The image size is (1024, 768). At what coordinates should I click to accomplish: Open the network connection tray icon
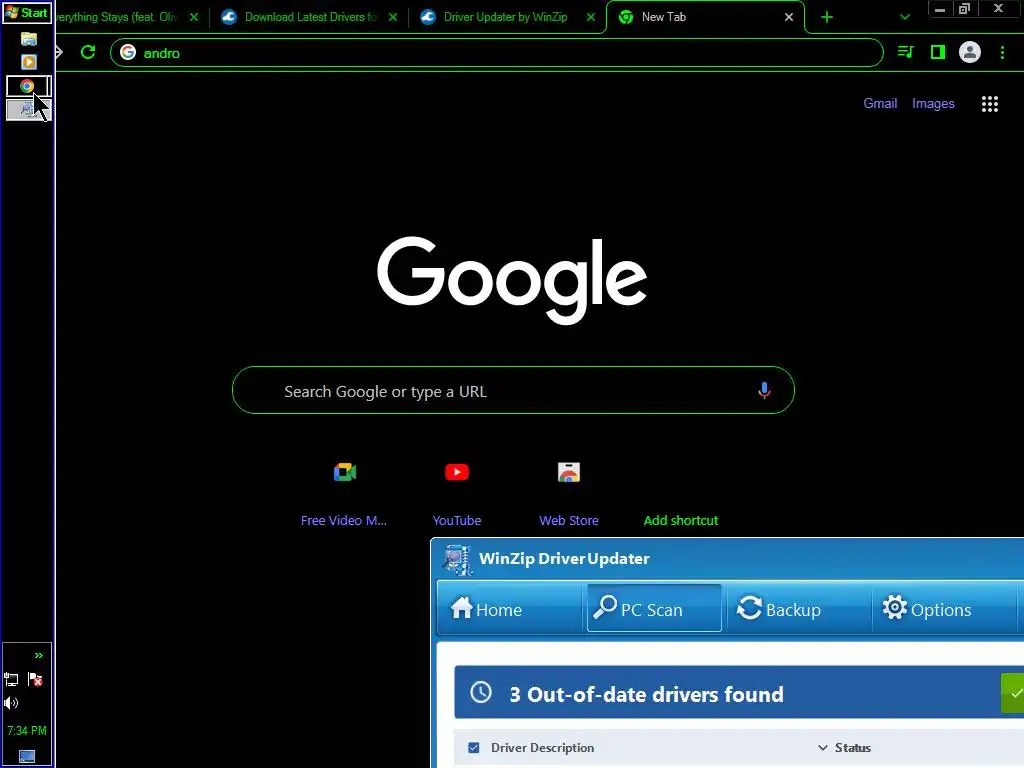(11, 679)
